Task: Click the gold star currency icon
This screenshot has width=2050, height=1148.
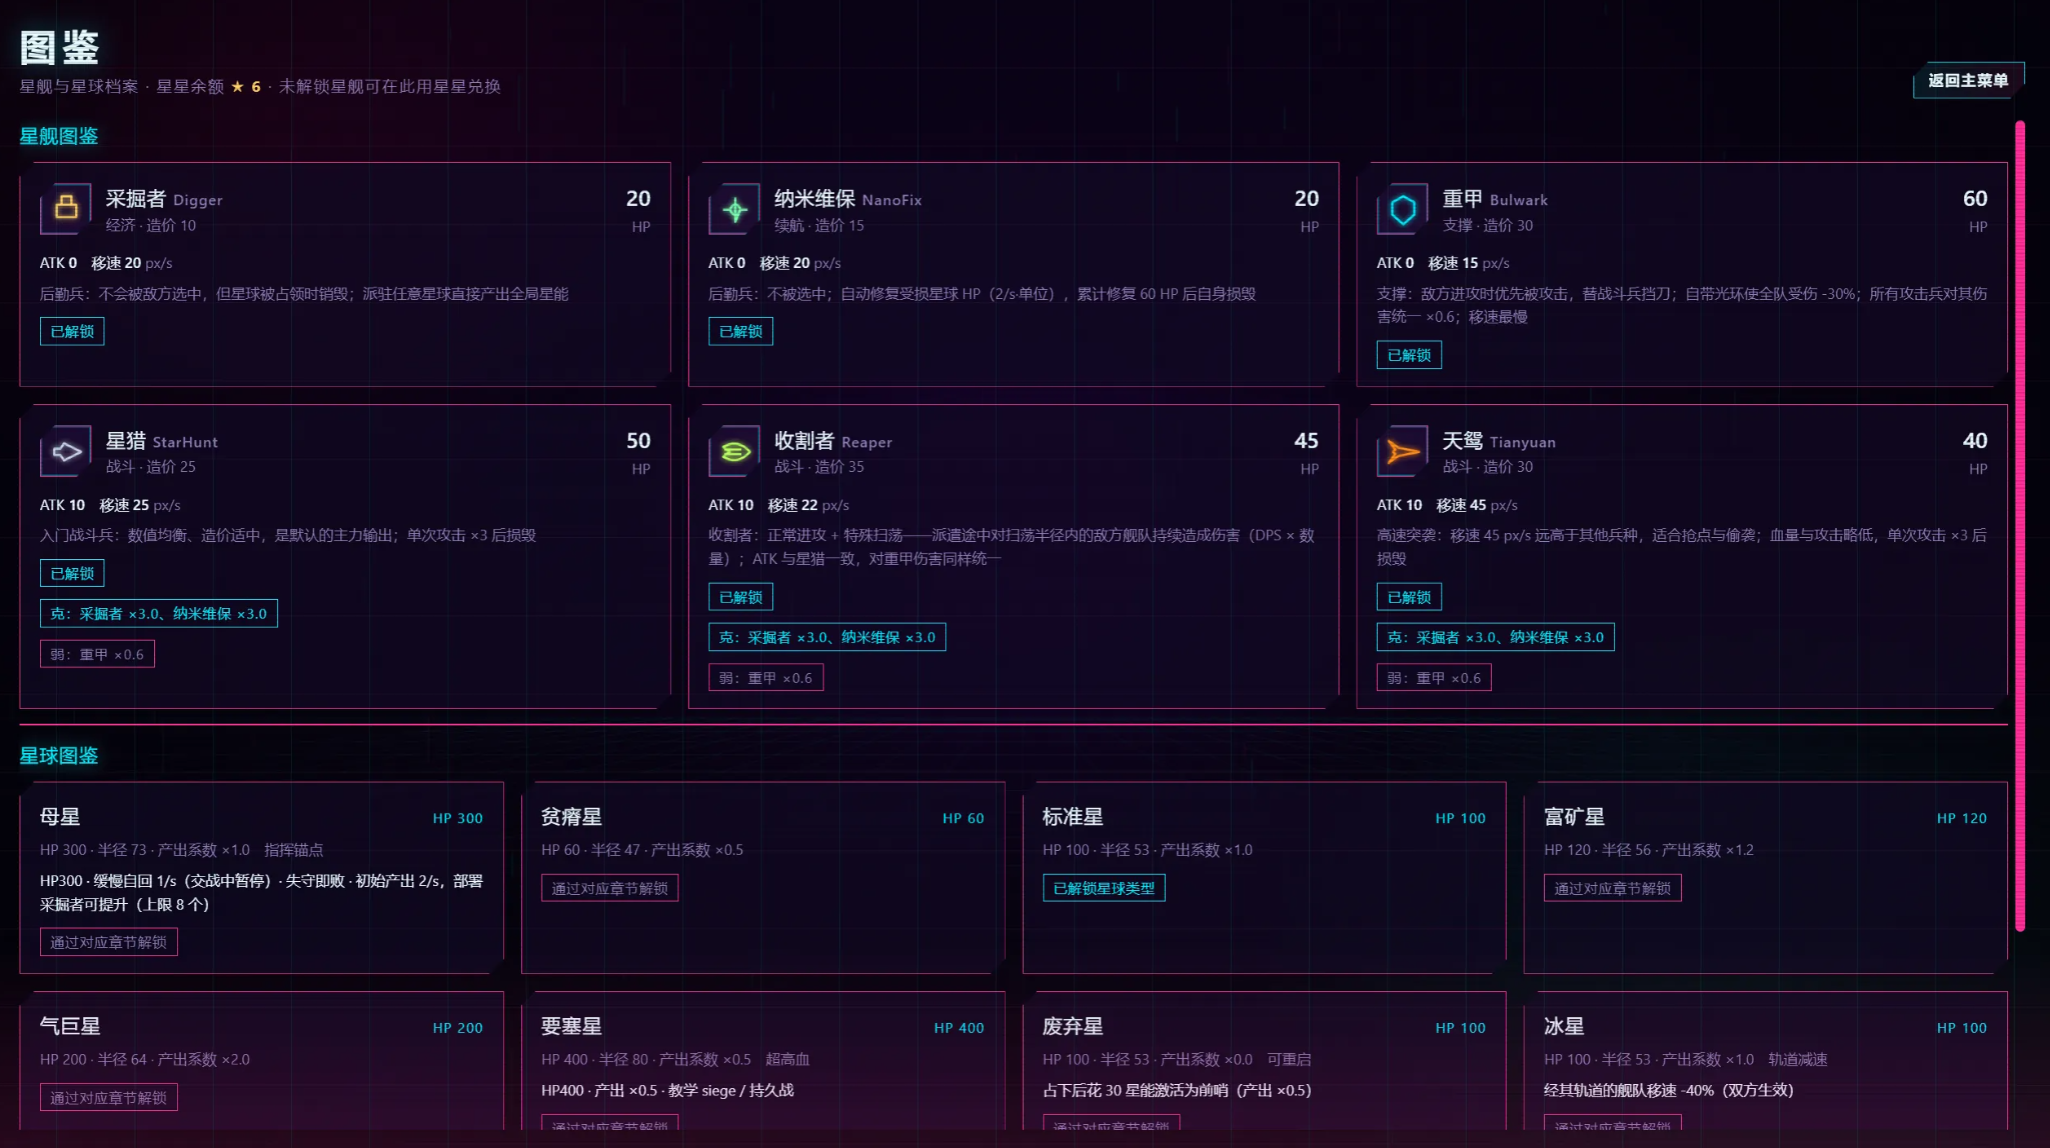Action: (x=237, y=87)
